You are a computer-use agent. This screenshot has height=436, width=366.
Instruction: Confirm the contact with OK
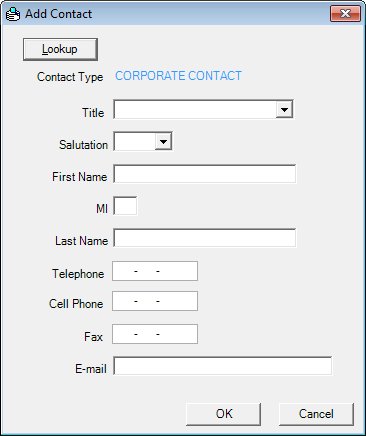(x=224, y=414)
